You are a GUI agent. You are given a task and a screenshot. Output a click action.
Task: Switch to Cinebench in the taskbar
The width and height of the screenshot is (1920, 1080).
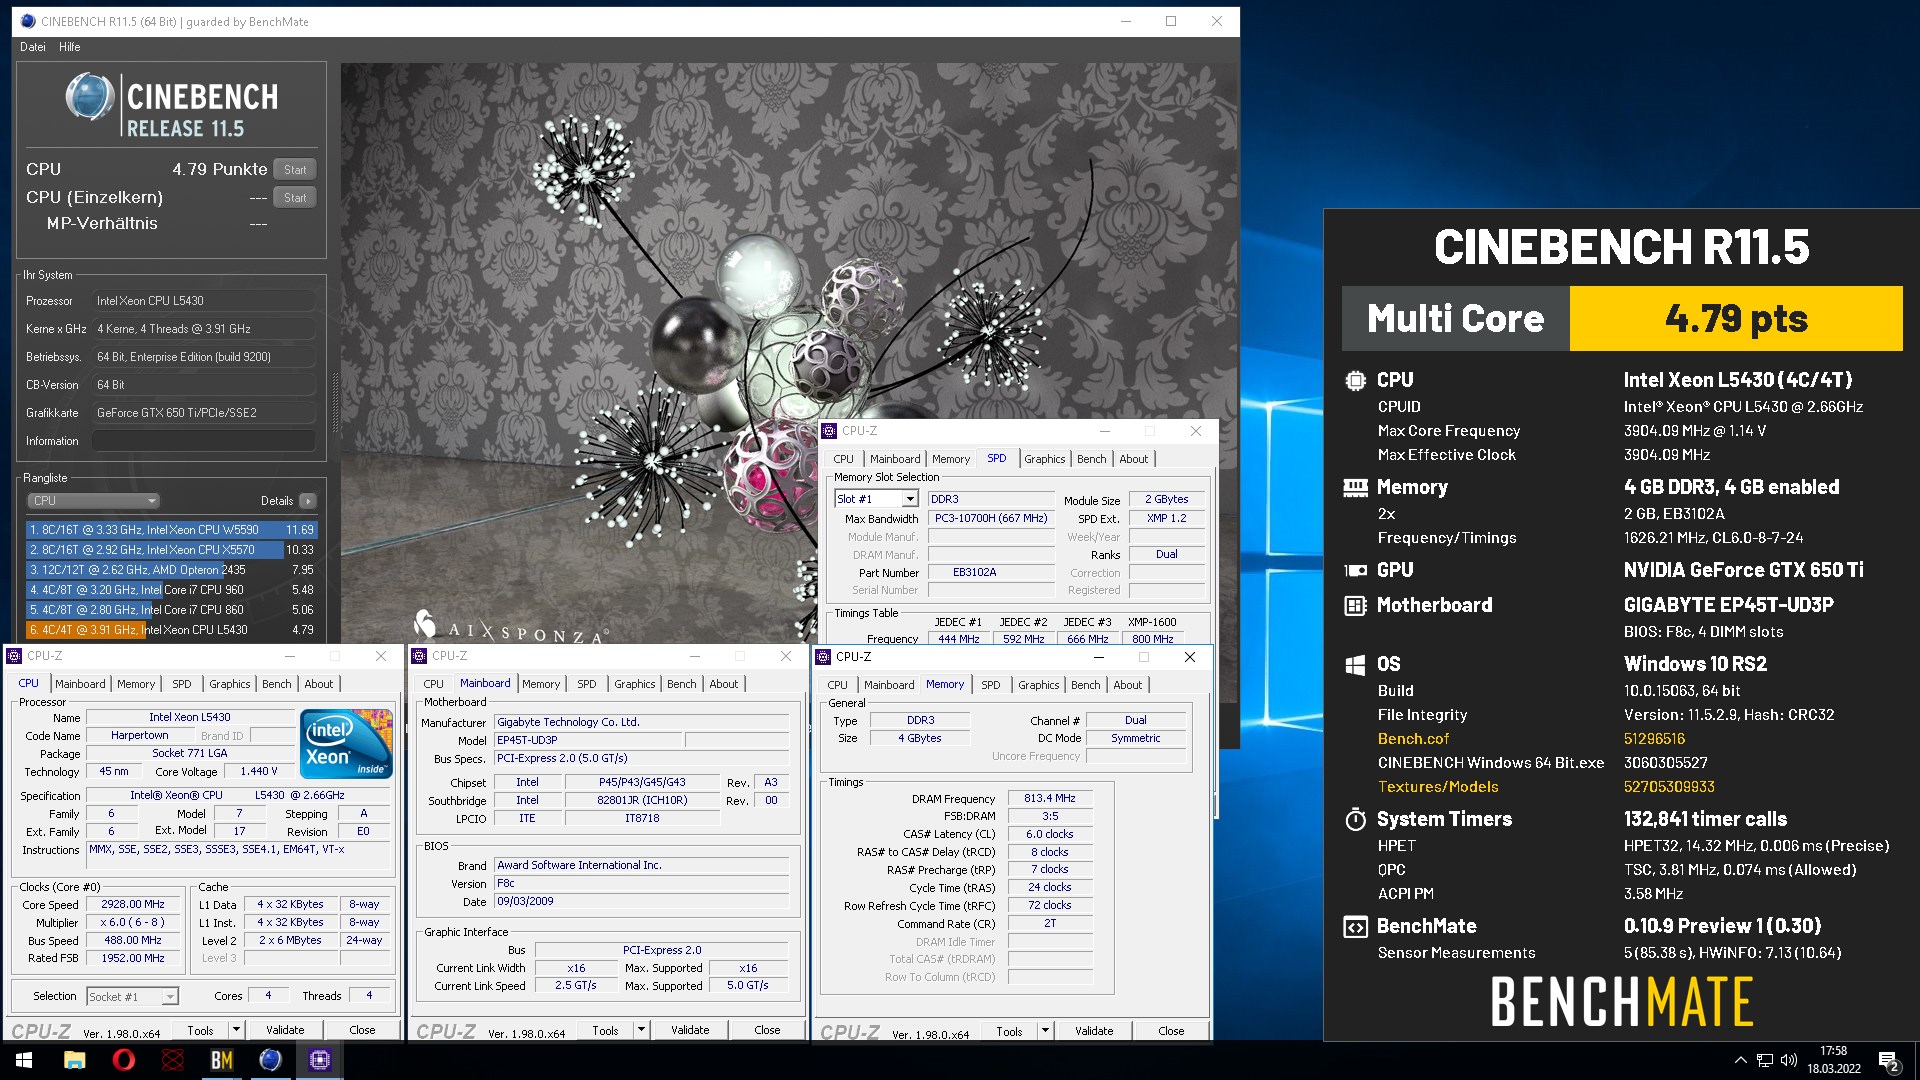[271, 1060]
